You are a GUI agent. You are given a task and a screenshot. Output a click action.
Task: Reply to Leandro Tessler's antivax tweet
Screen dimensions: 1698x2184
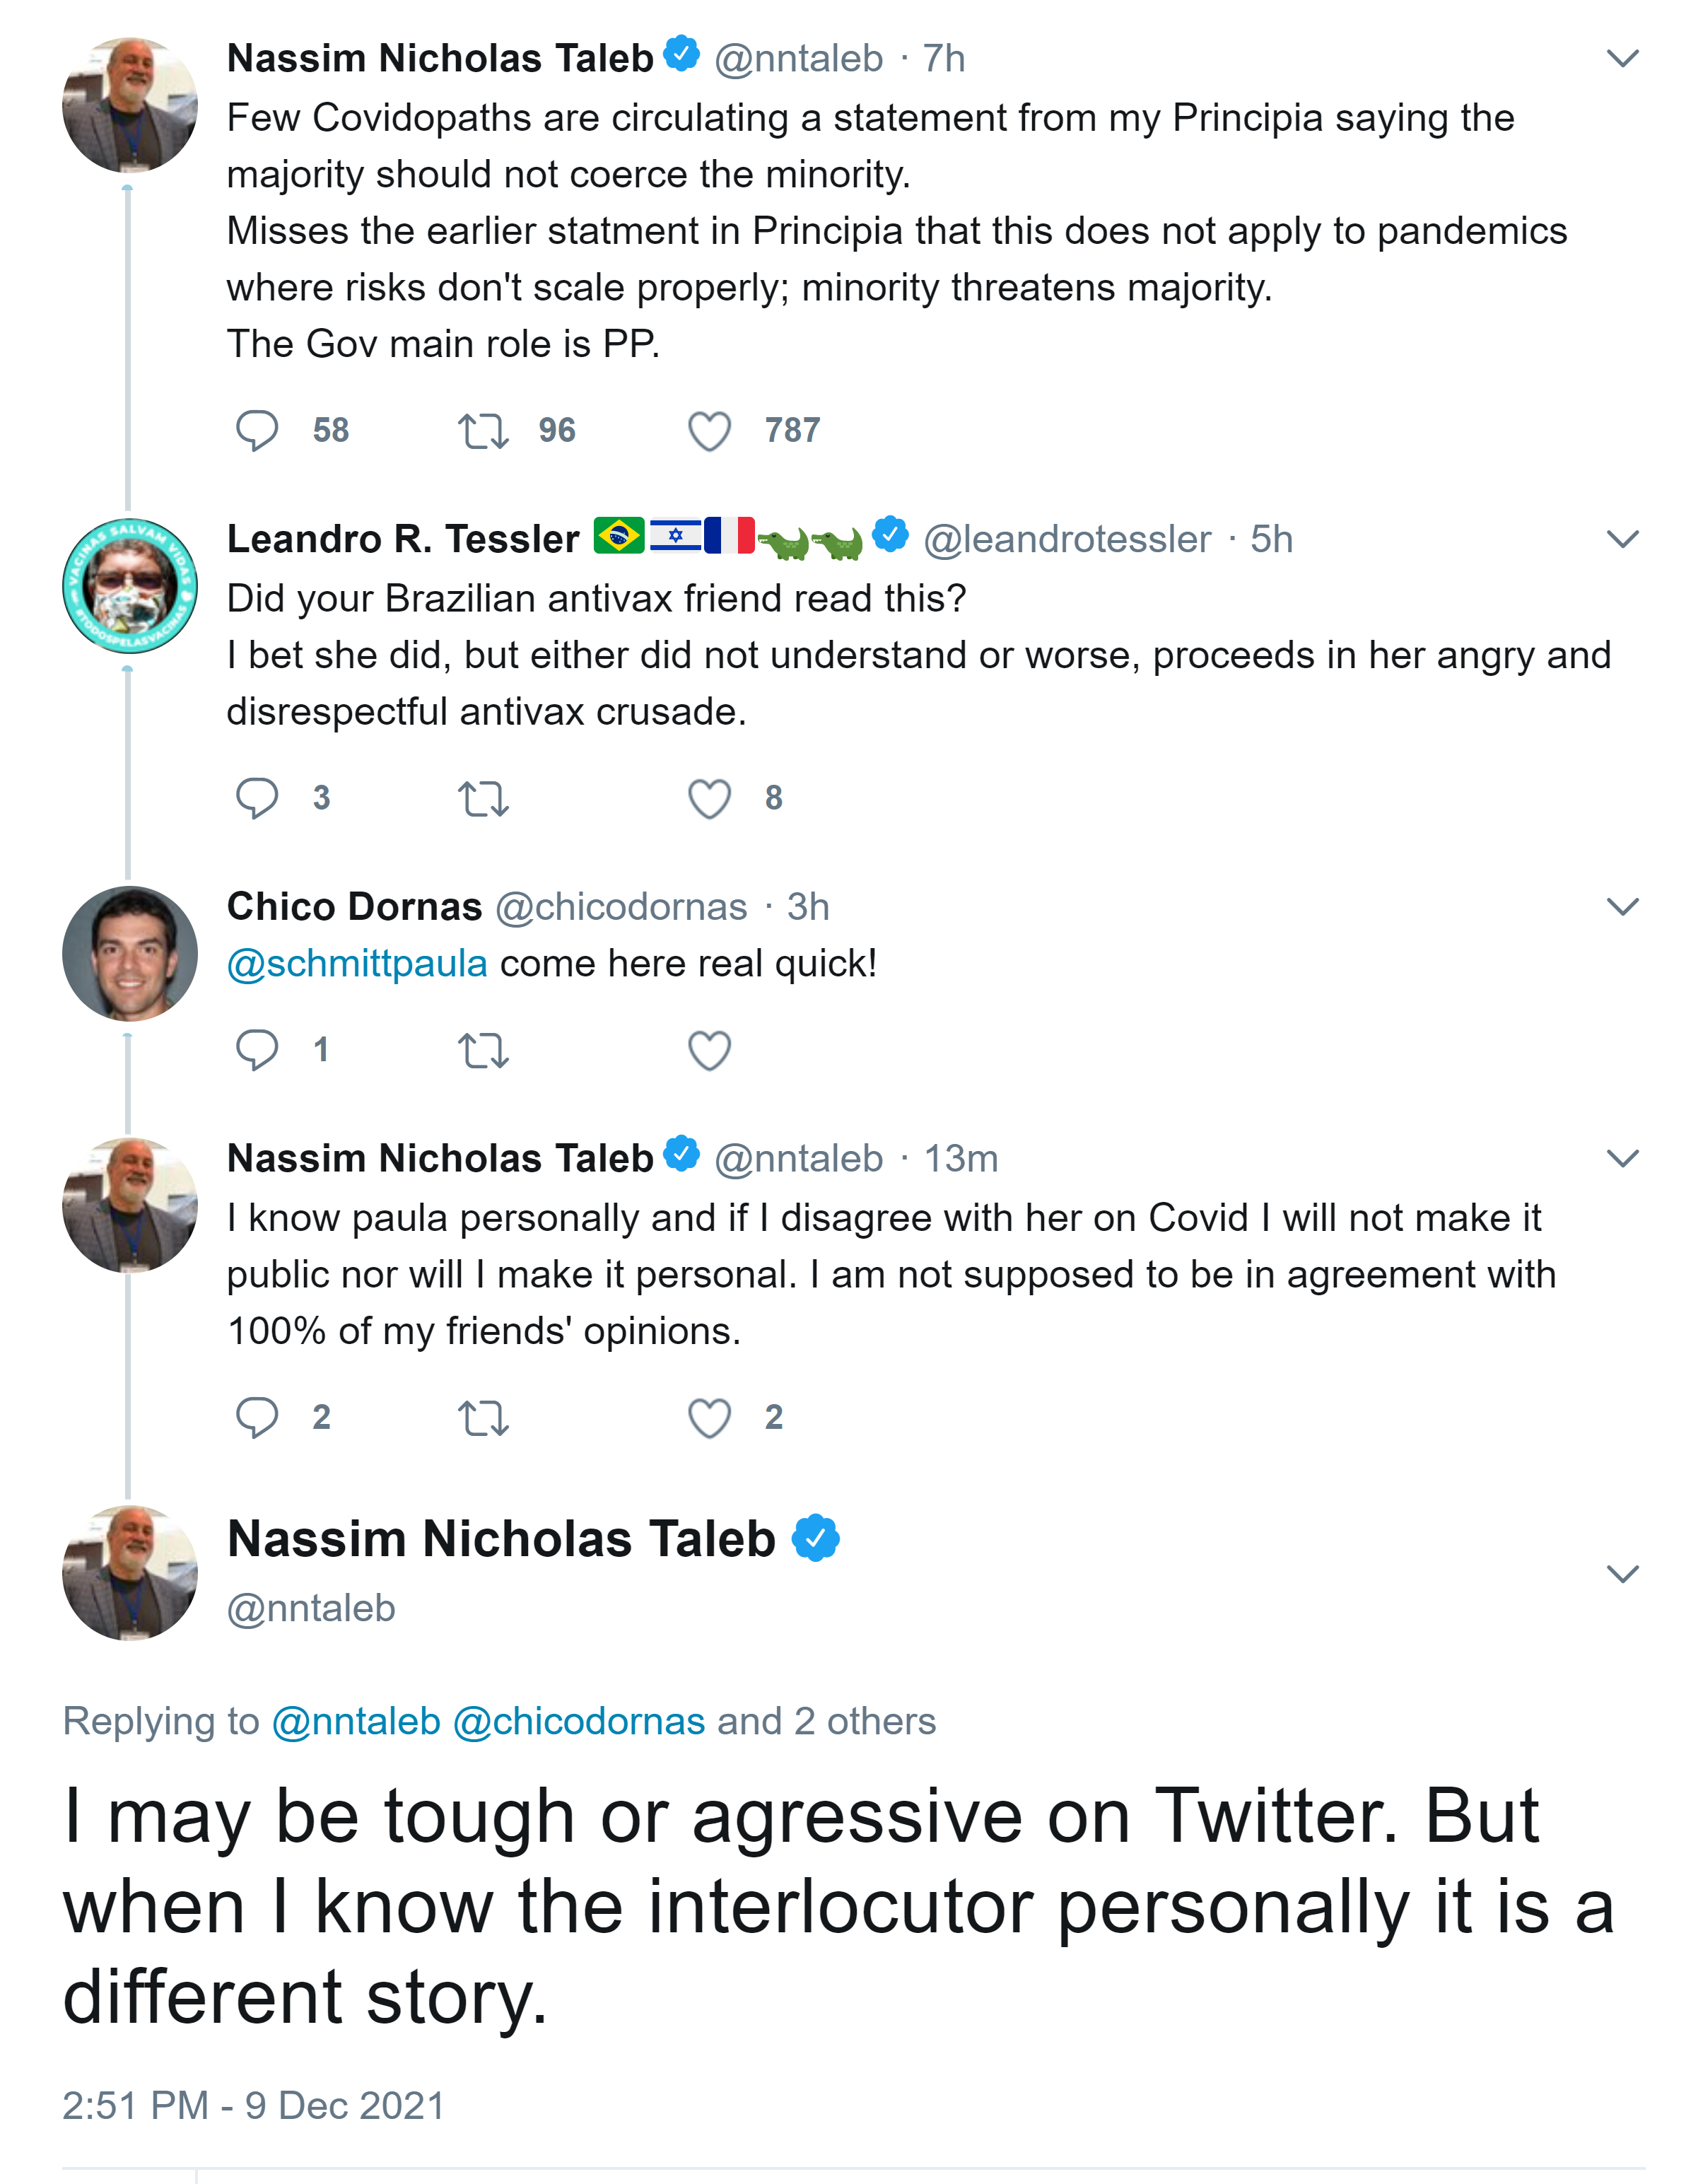pyautogui.click(x=257, y=798)
